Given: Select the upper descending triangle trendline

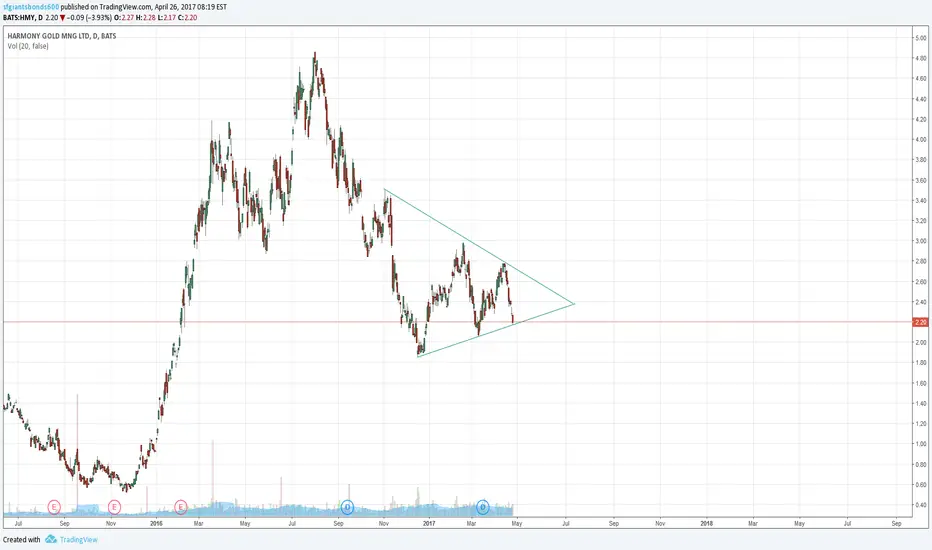Looking at the screenshot, I should [479, 246].
